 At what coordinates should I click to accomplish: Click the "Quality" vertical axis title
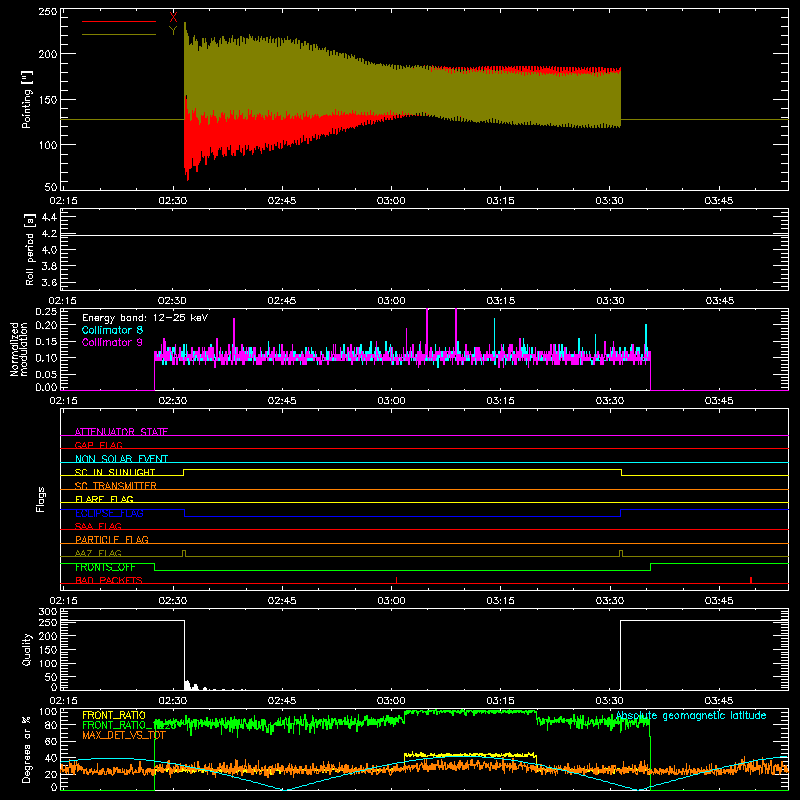coord(27,649)
